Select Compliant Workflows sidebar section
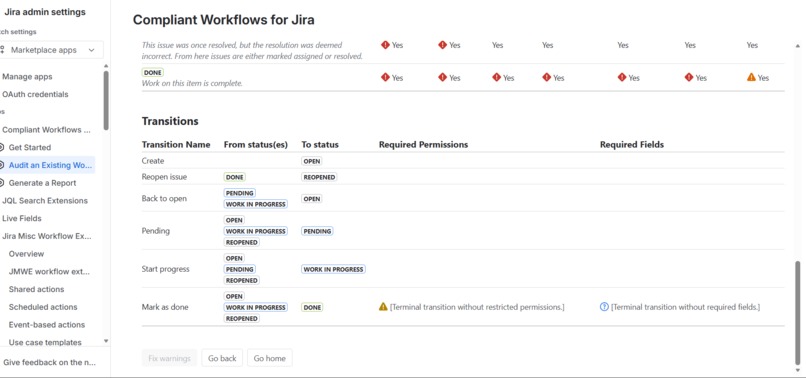The height and width of the screenshot is (378, 806). point(46,130)
